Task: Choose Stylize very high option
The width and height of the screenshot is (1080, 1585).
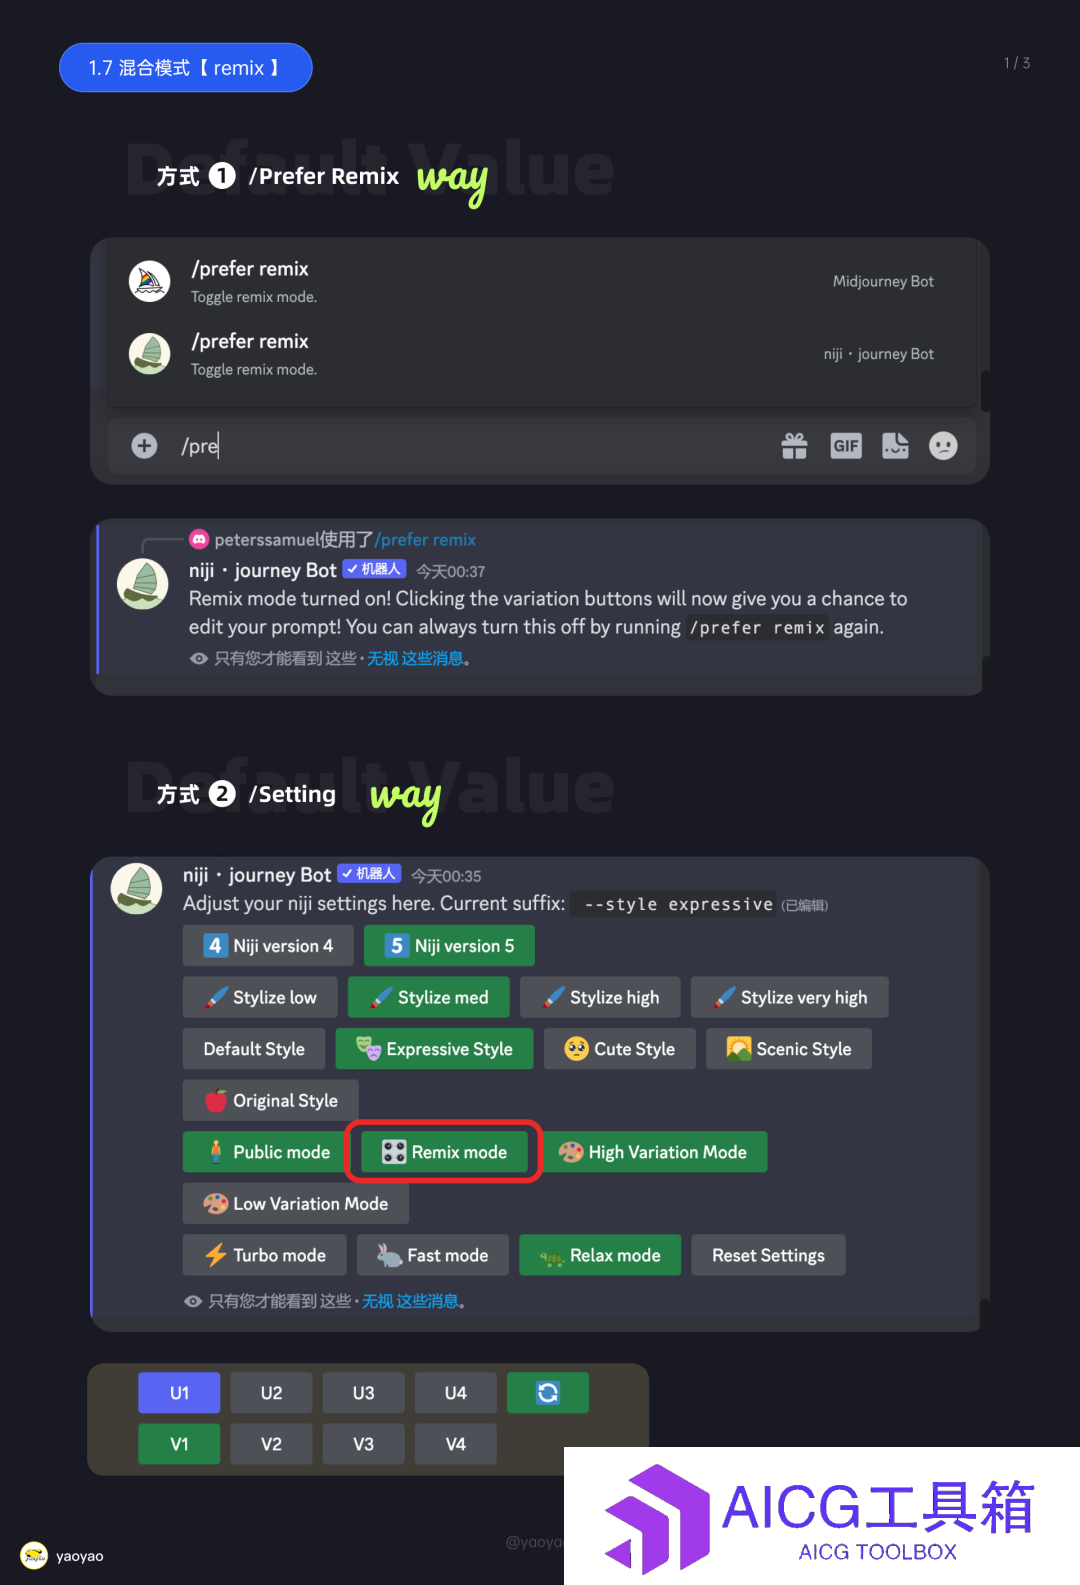Action: pyautogui.click(x=789, y=997)
